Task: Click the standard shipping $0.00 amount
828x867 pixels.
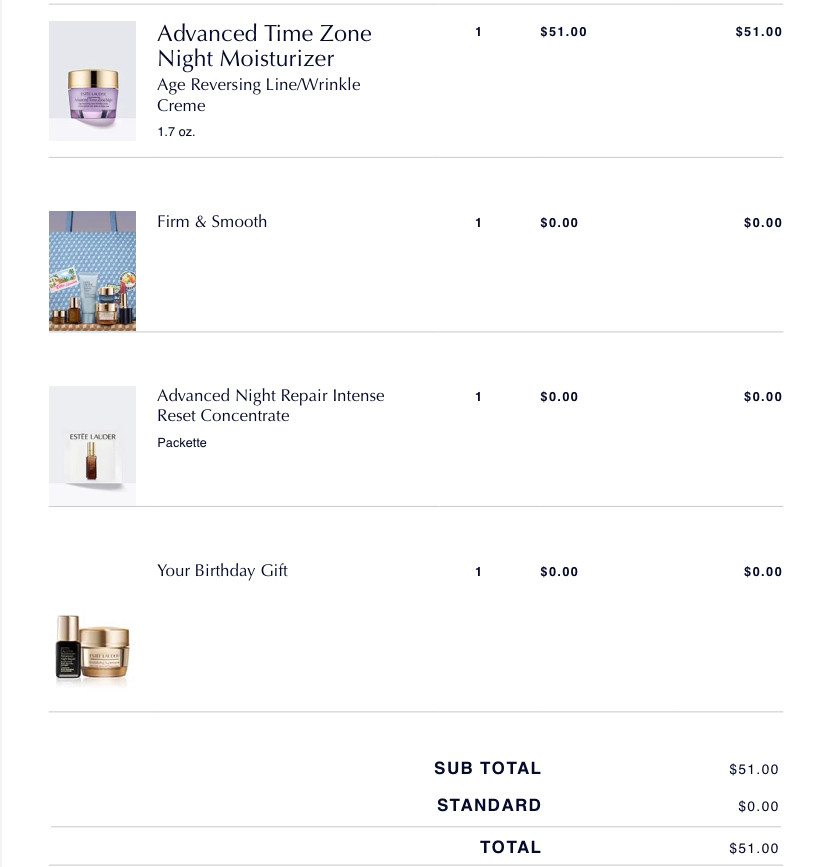Action: coord(758,806)
